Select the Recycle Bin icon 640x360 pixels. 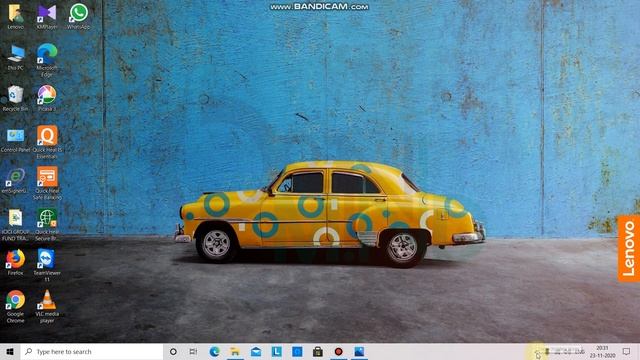pos(16,98)
